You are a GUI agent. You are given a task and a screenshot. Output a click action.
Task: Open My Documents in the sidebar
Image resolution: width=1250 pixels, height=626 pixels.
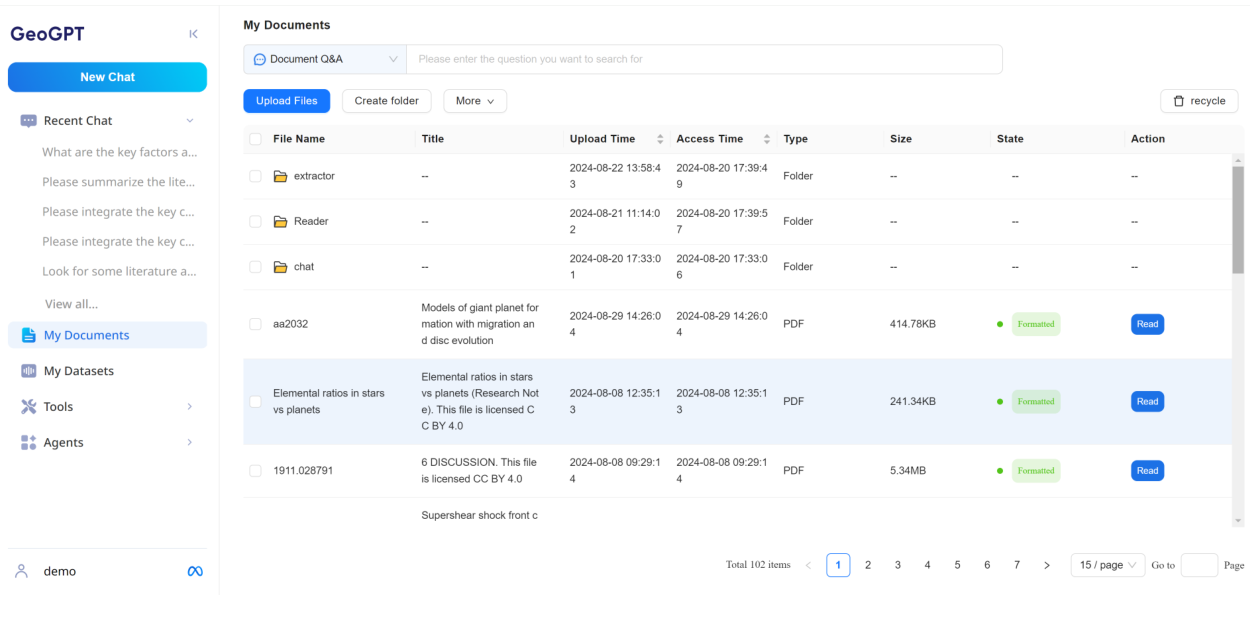[86, 335]
